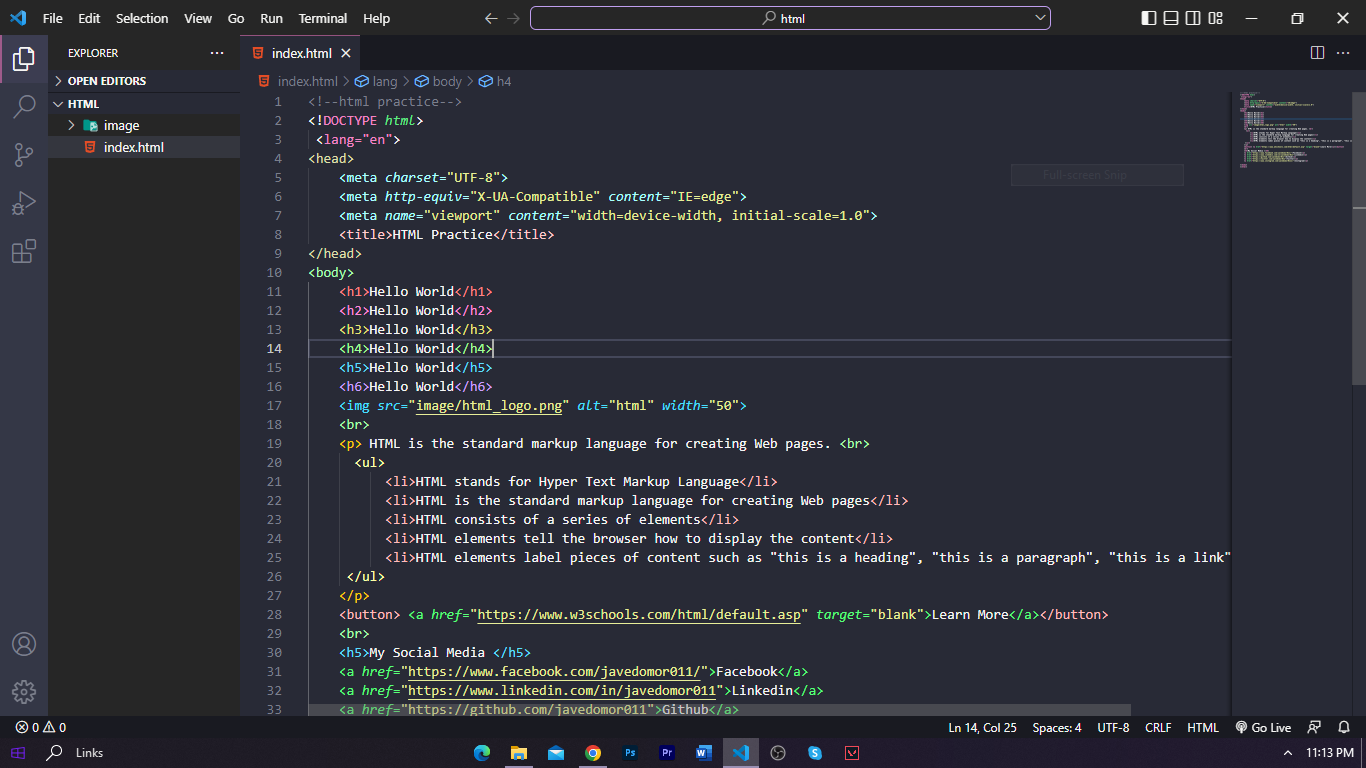
Task: Open the Accounts menu icon
Action: [24, 644]
